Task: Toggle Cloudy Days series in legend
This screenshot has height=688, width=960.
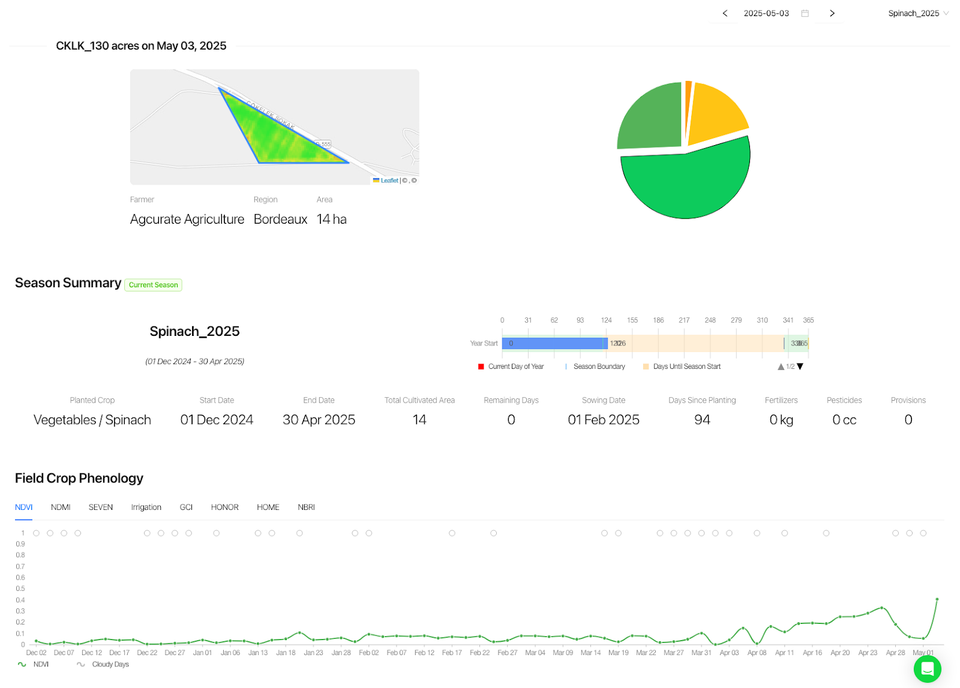Action: [103, 664]
